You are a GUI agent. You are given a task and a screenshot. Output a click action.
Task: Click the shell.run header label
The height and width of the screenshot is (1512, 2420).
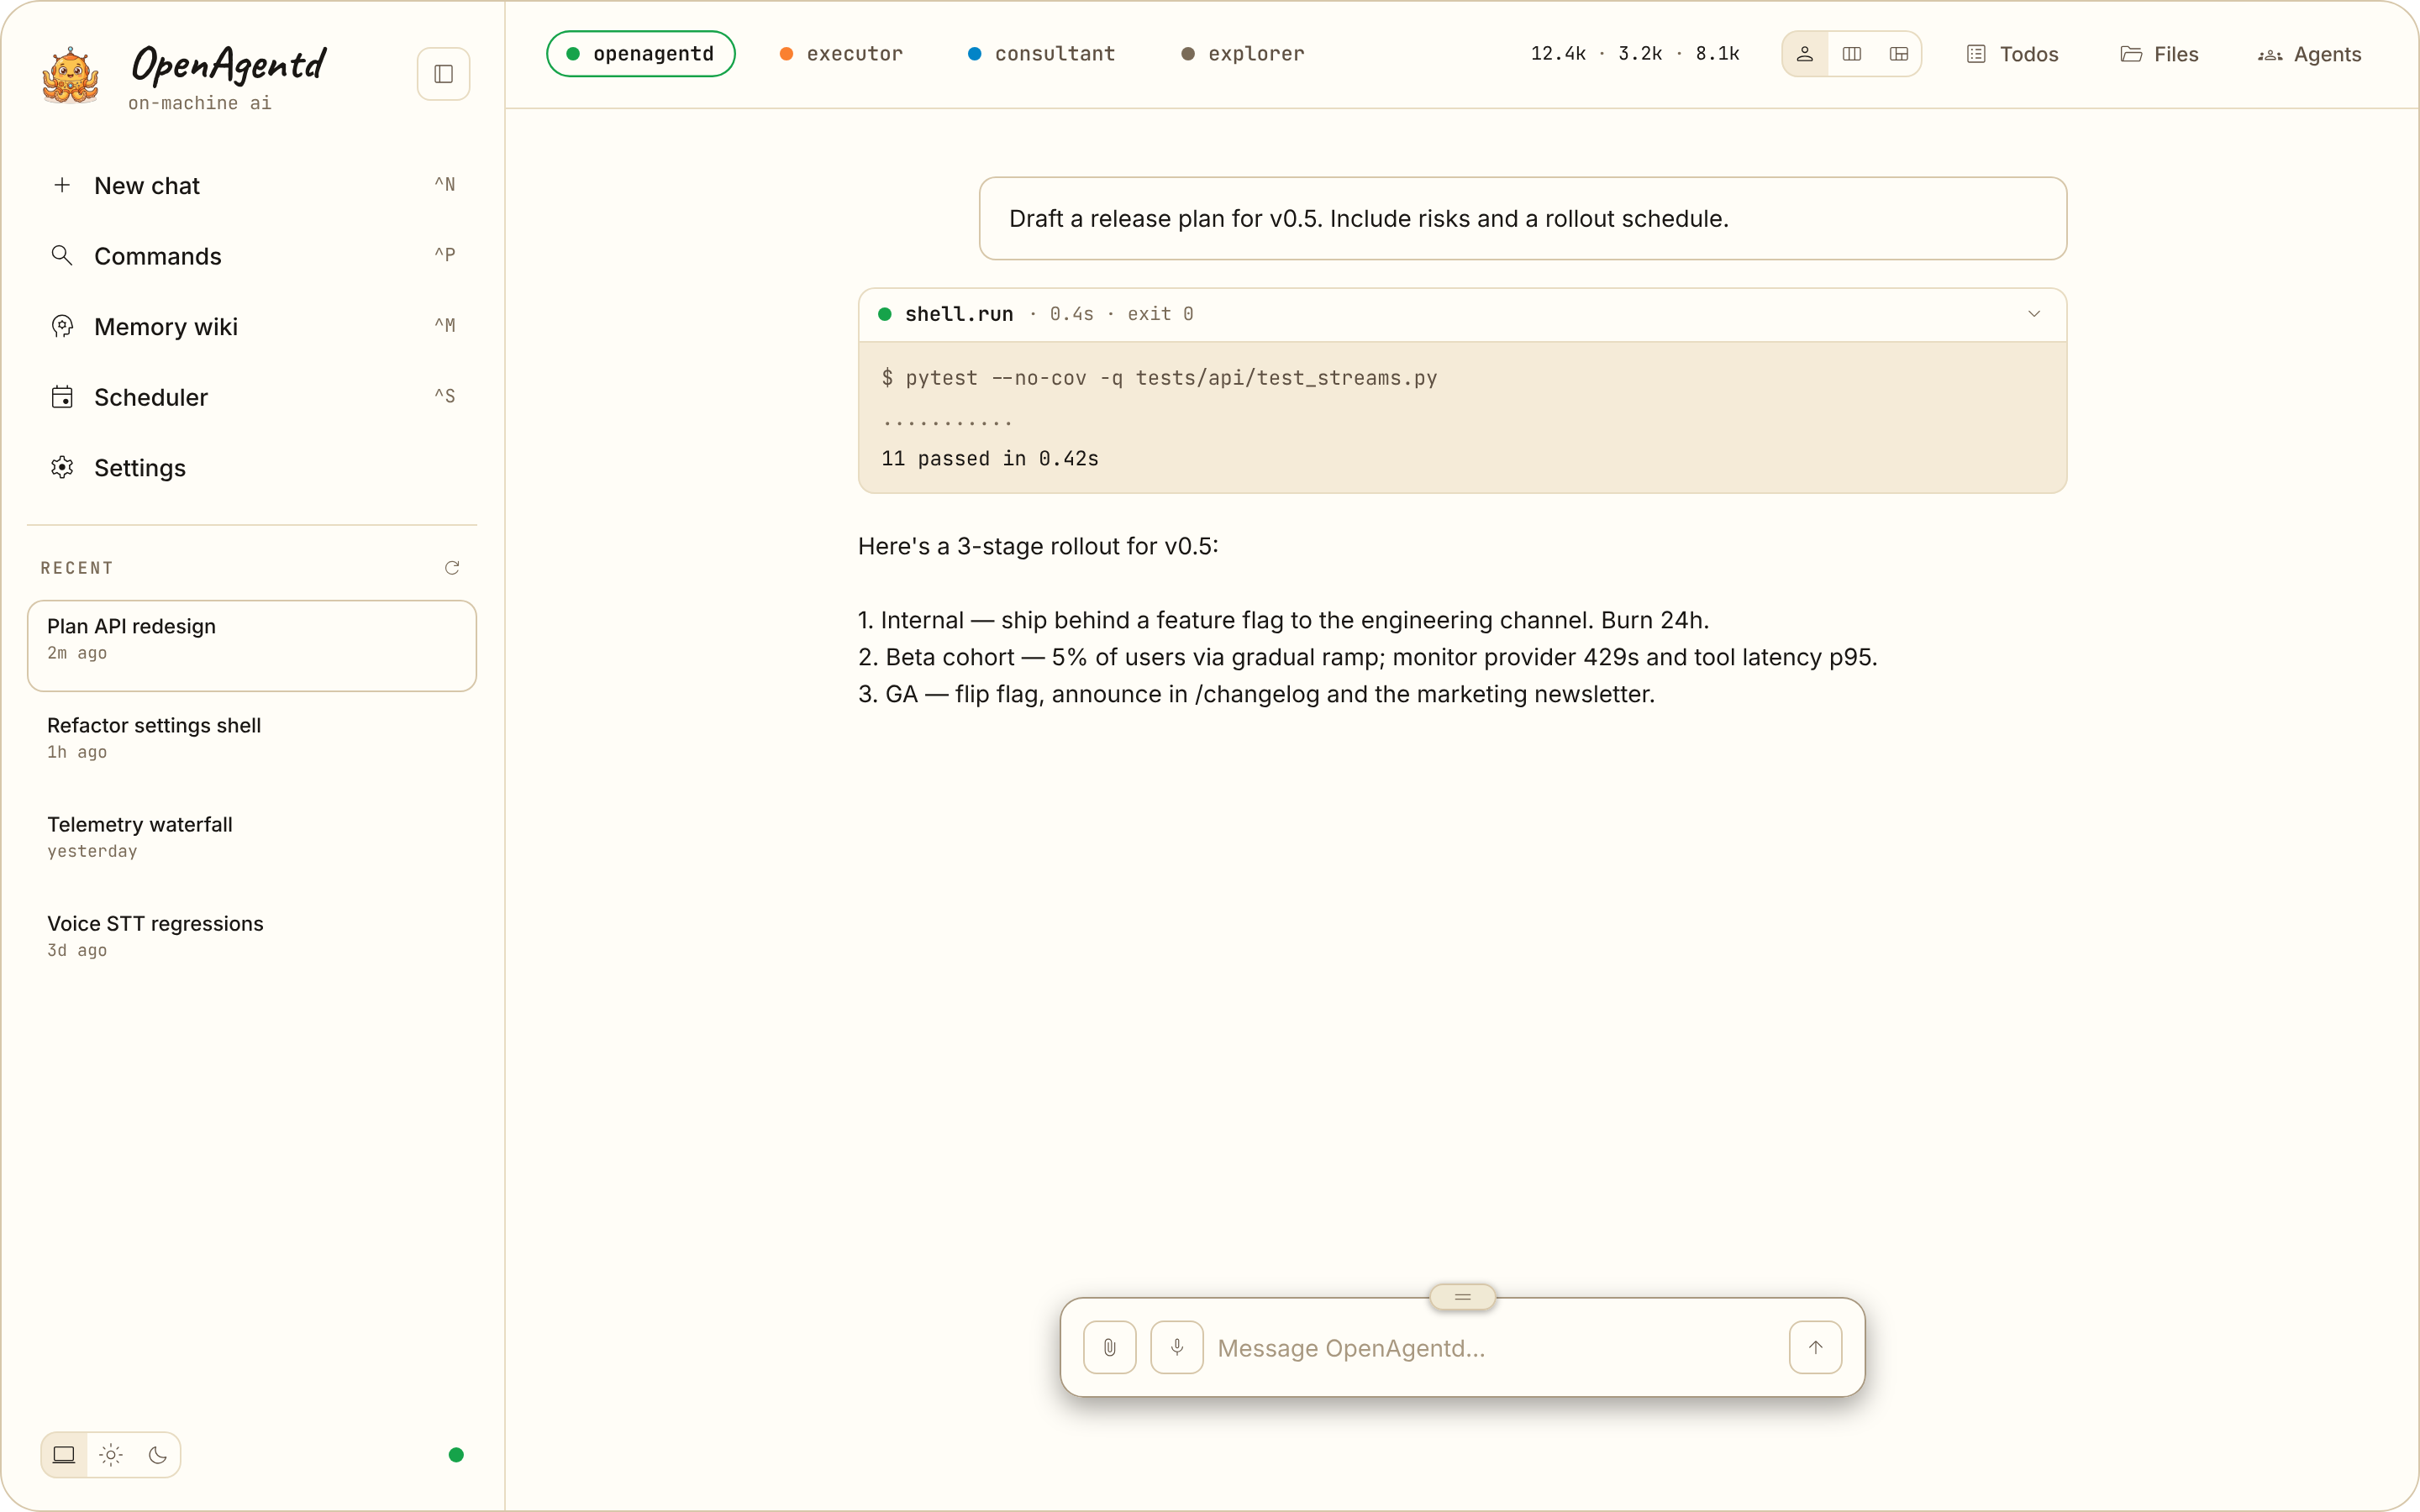[x=959, y=314]
